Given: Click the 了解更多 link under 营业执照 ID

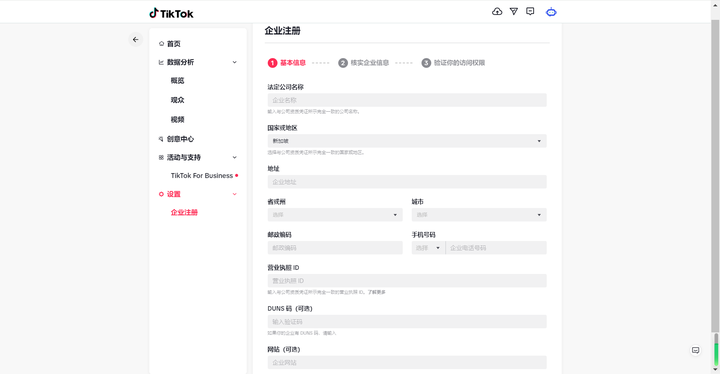Looking at the screenshot, I should (377, 292).
